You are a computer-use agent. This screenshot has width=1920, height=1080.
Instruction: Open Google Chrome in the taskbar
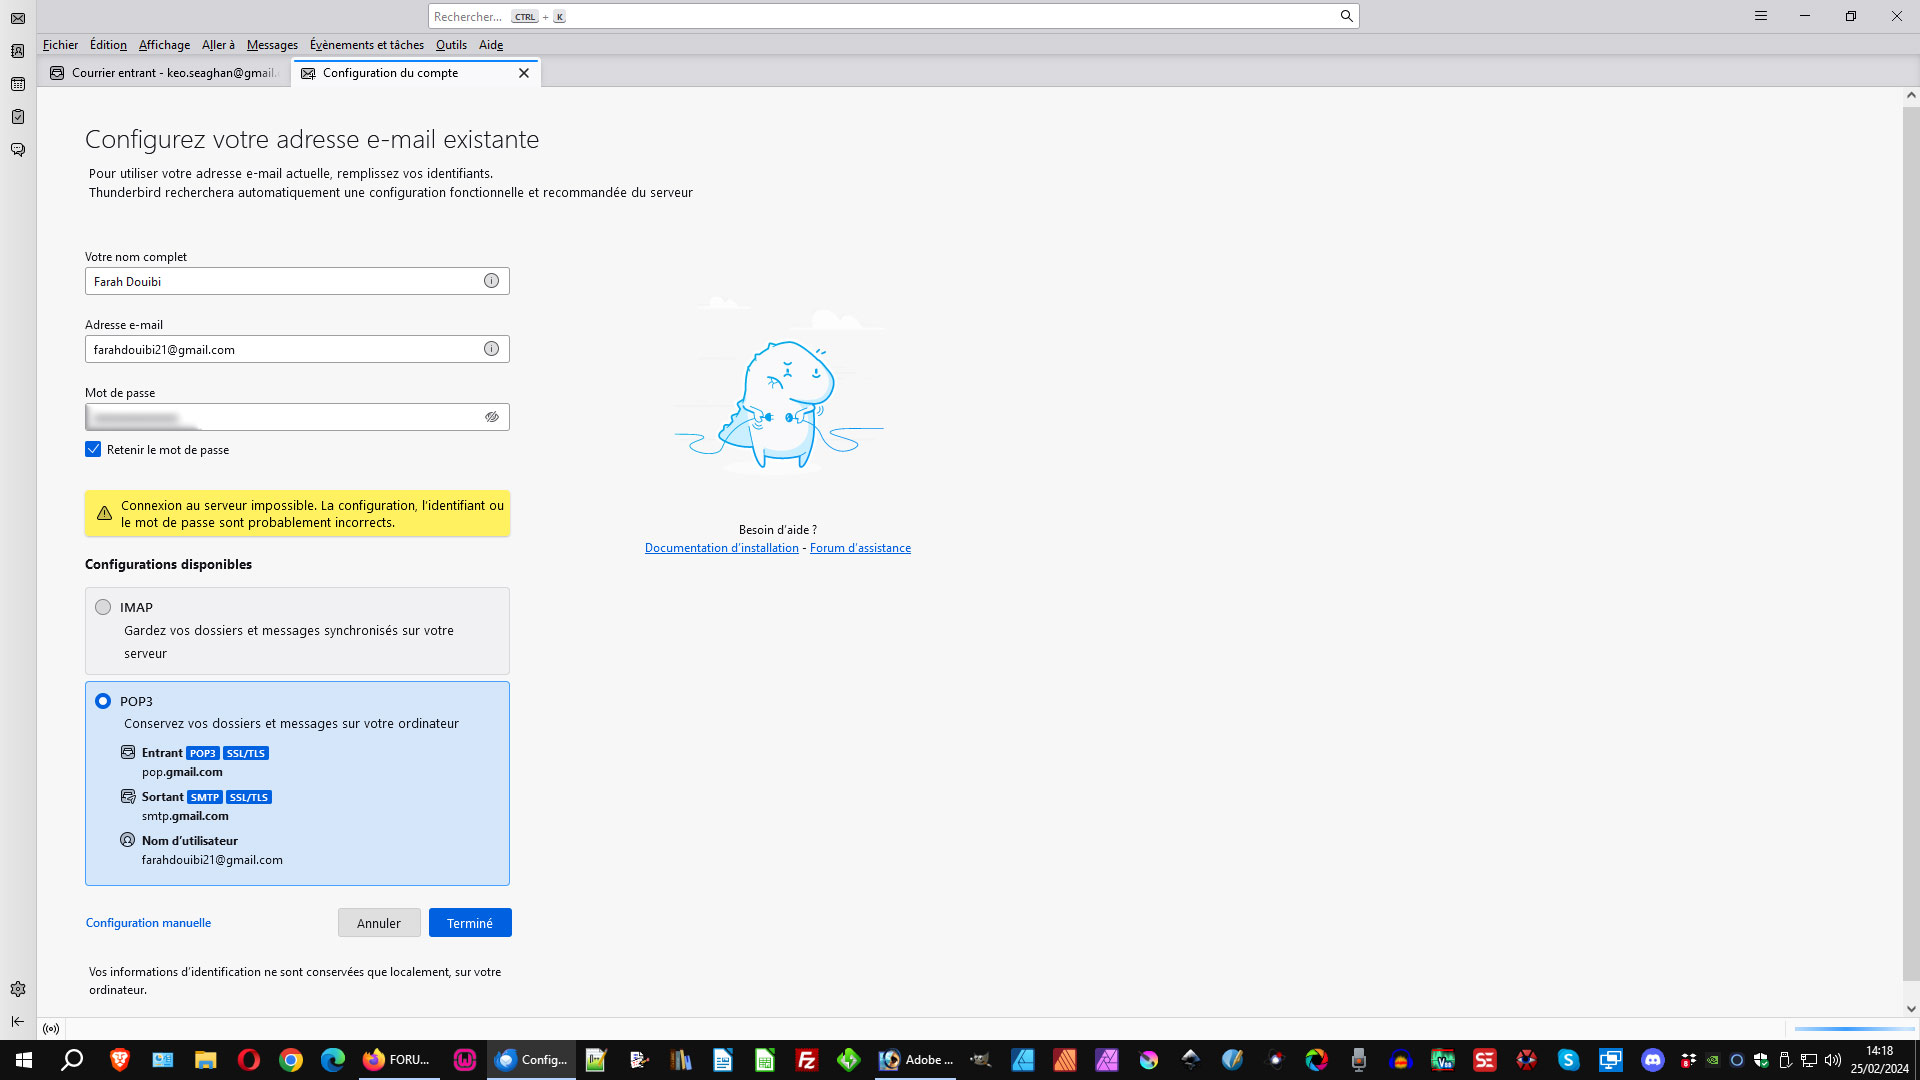coord(291,1060)
